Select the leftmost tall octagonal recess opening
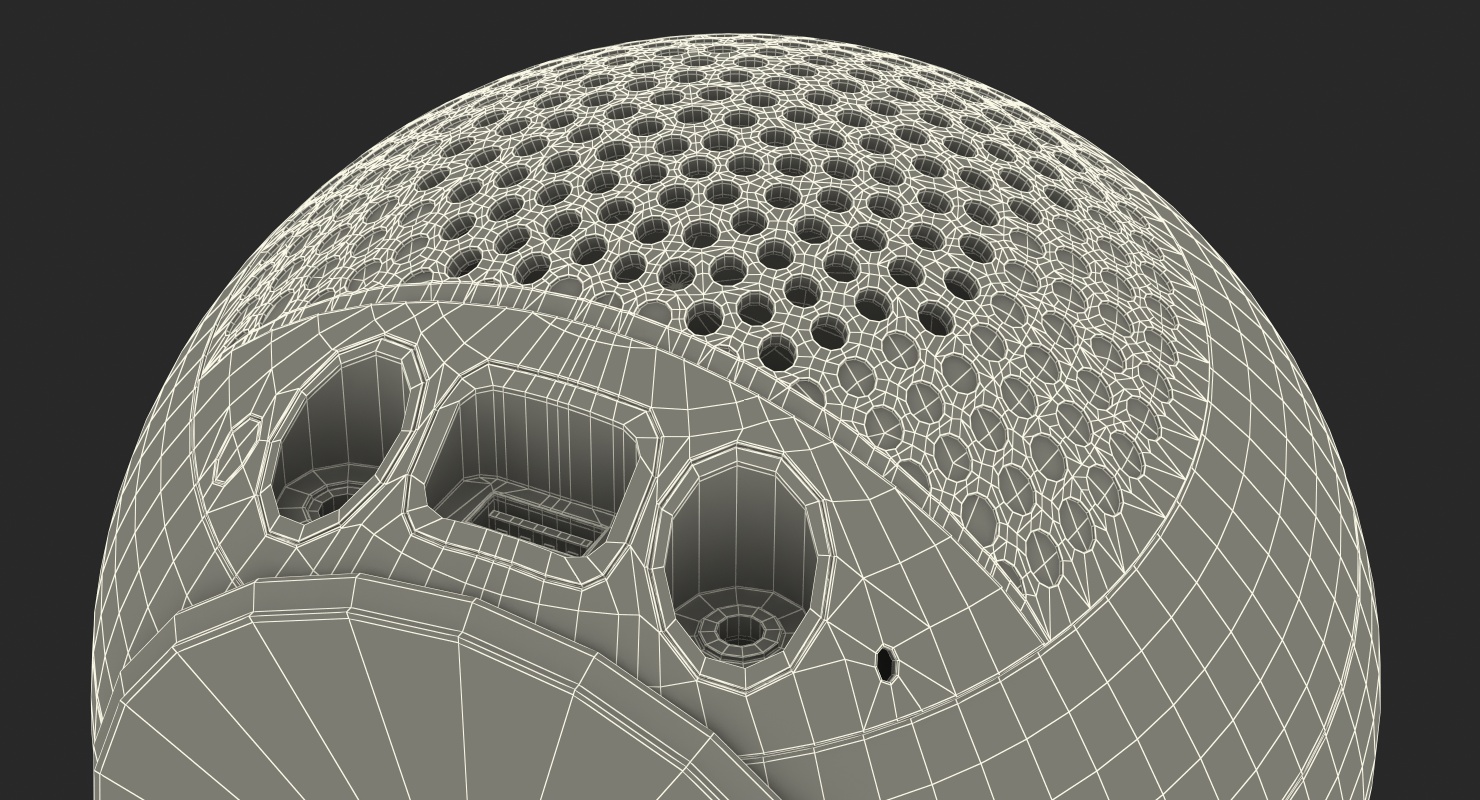This screenshot has height=800, width=1480. coord(343,440)
